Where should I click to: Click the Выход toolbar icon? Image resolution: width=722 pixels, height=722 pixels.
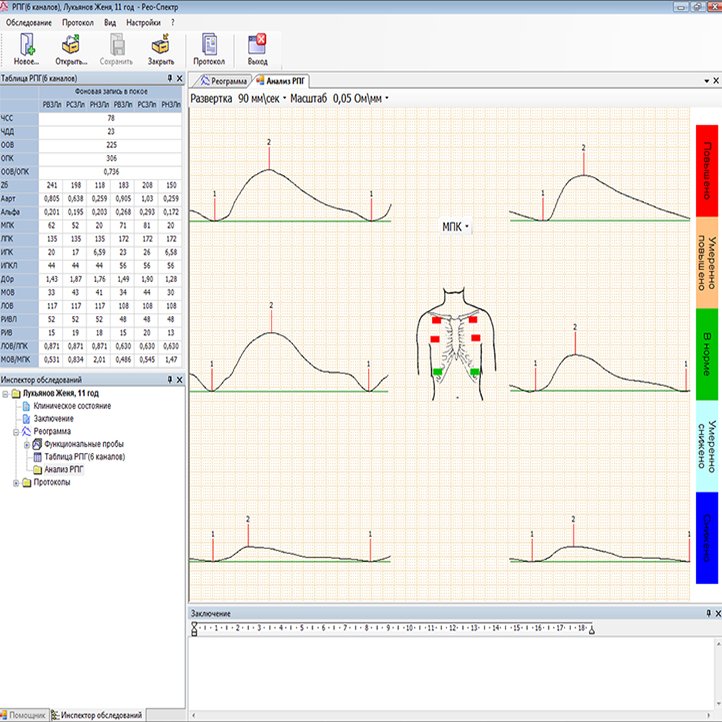[x=257, y=49]
